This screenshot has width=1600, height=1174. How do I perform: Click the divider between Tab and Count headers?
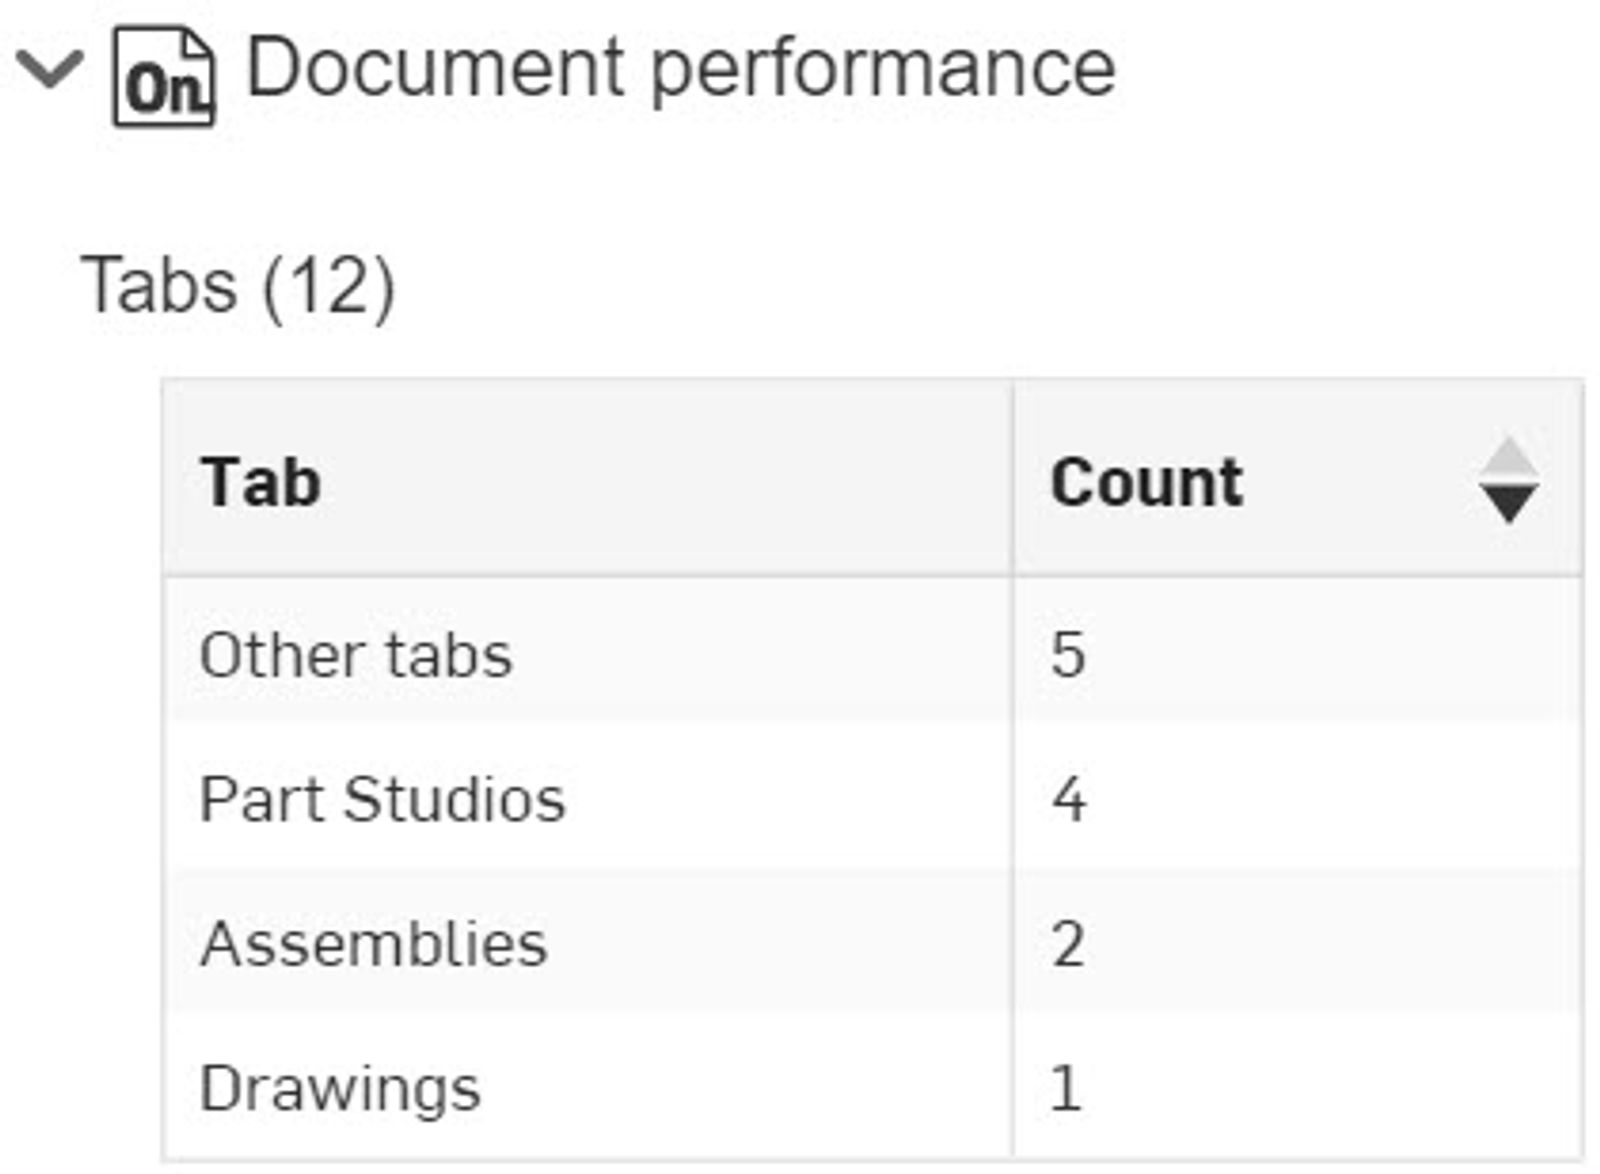1013,480
